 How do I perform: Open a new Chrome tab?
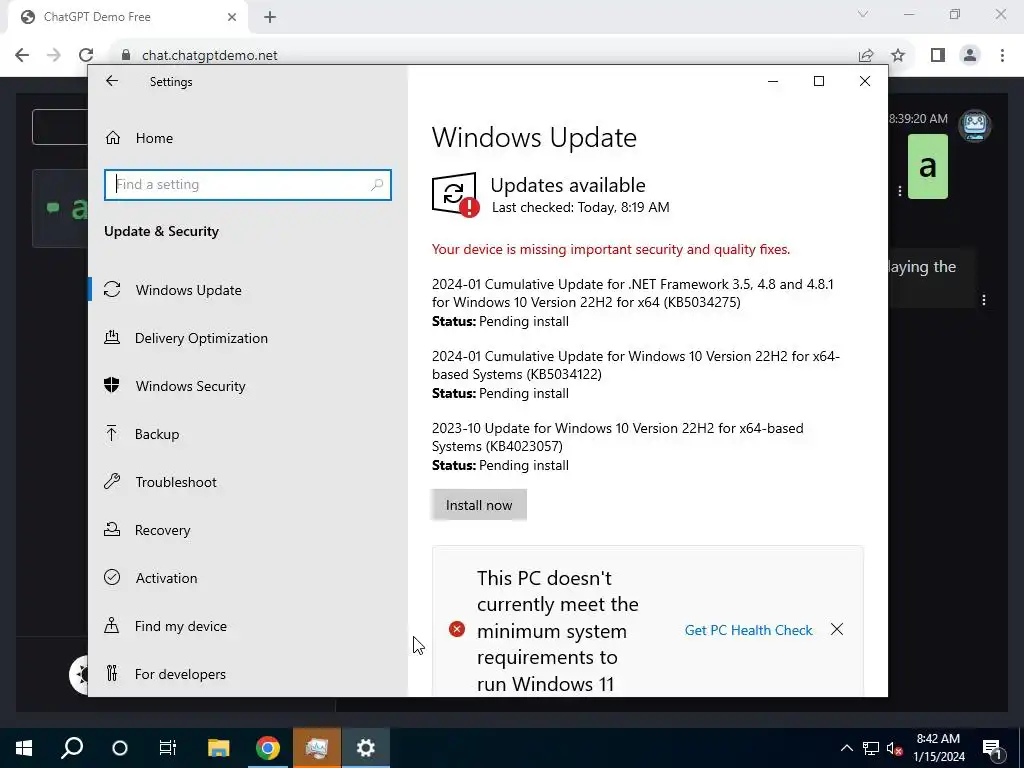[270, 17]
